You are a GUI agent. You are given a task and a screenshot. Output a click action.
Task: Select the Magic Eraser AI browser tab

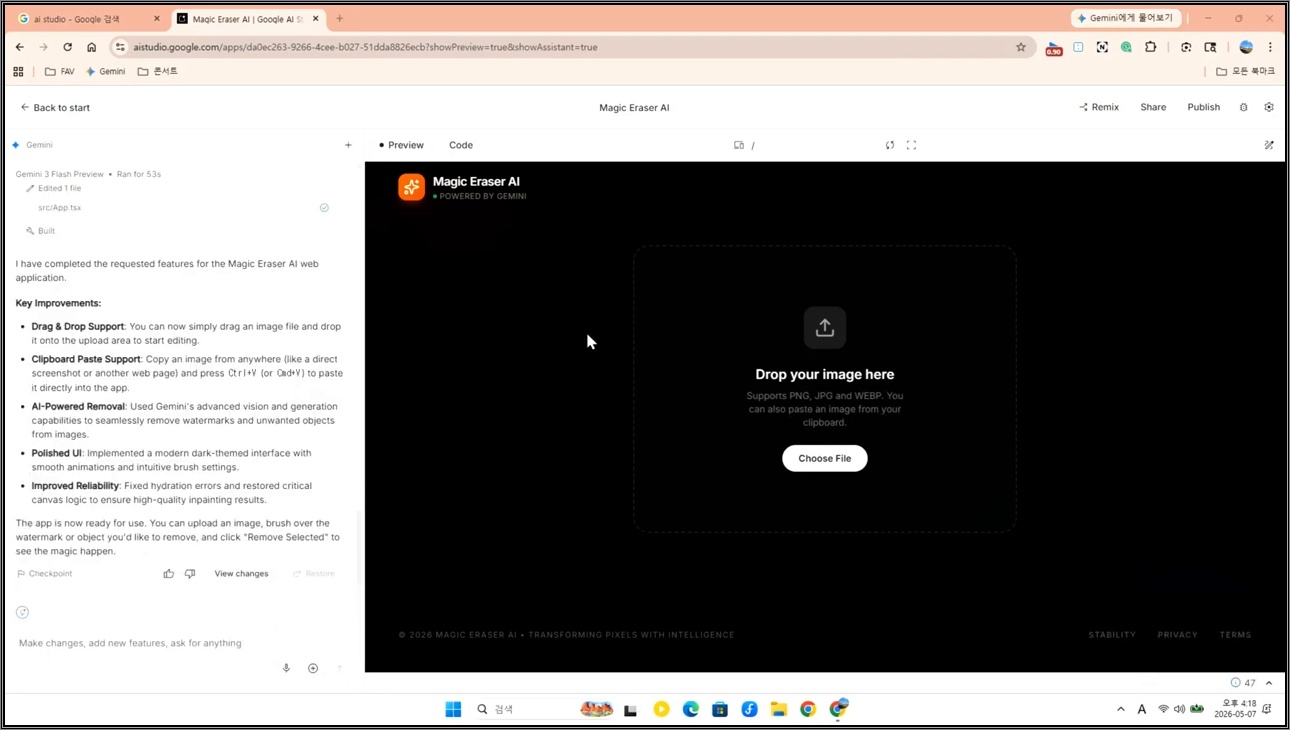click(x=247, y=19)
